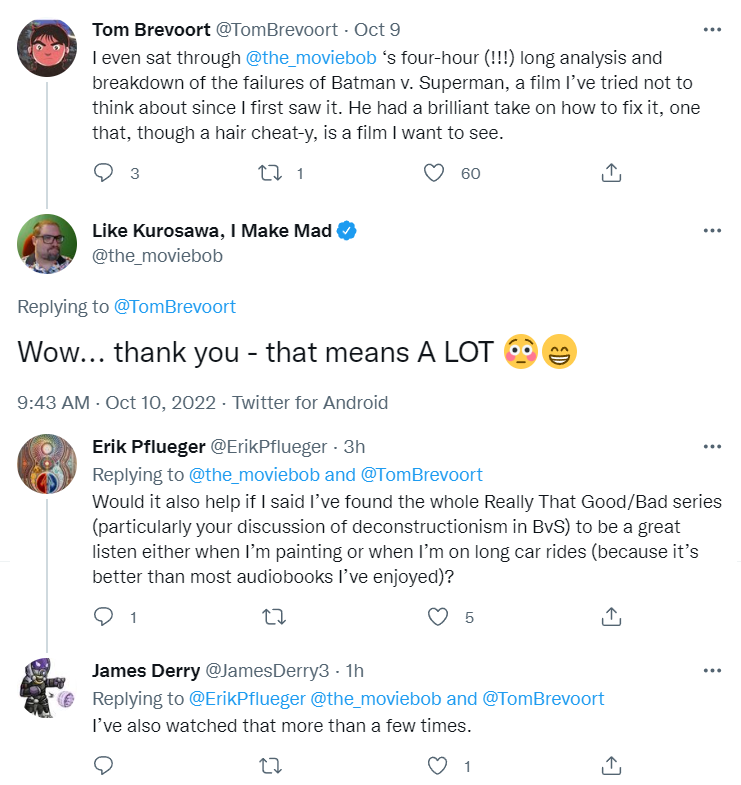This screenshot has height=785, width=741.
Task: Share Tom Brevoort's tweet
Action: click(611, 173)
